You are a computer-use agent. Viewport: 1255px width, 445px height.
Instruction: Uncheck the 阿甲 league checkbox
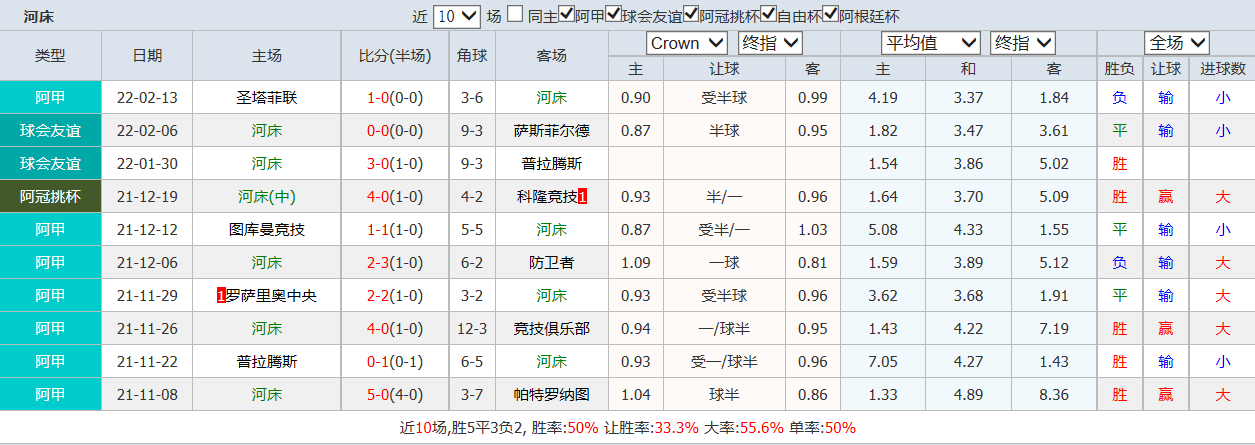566,15
